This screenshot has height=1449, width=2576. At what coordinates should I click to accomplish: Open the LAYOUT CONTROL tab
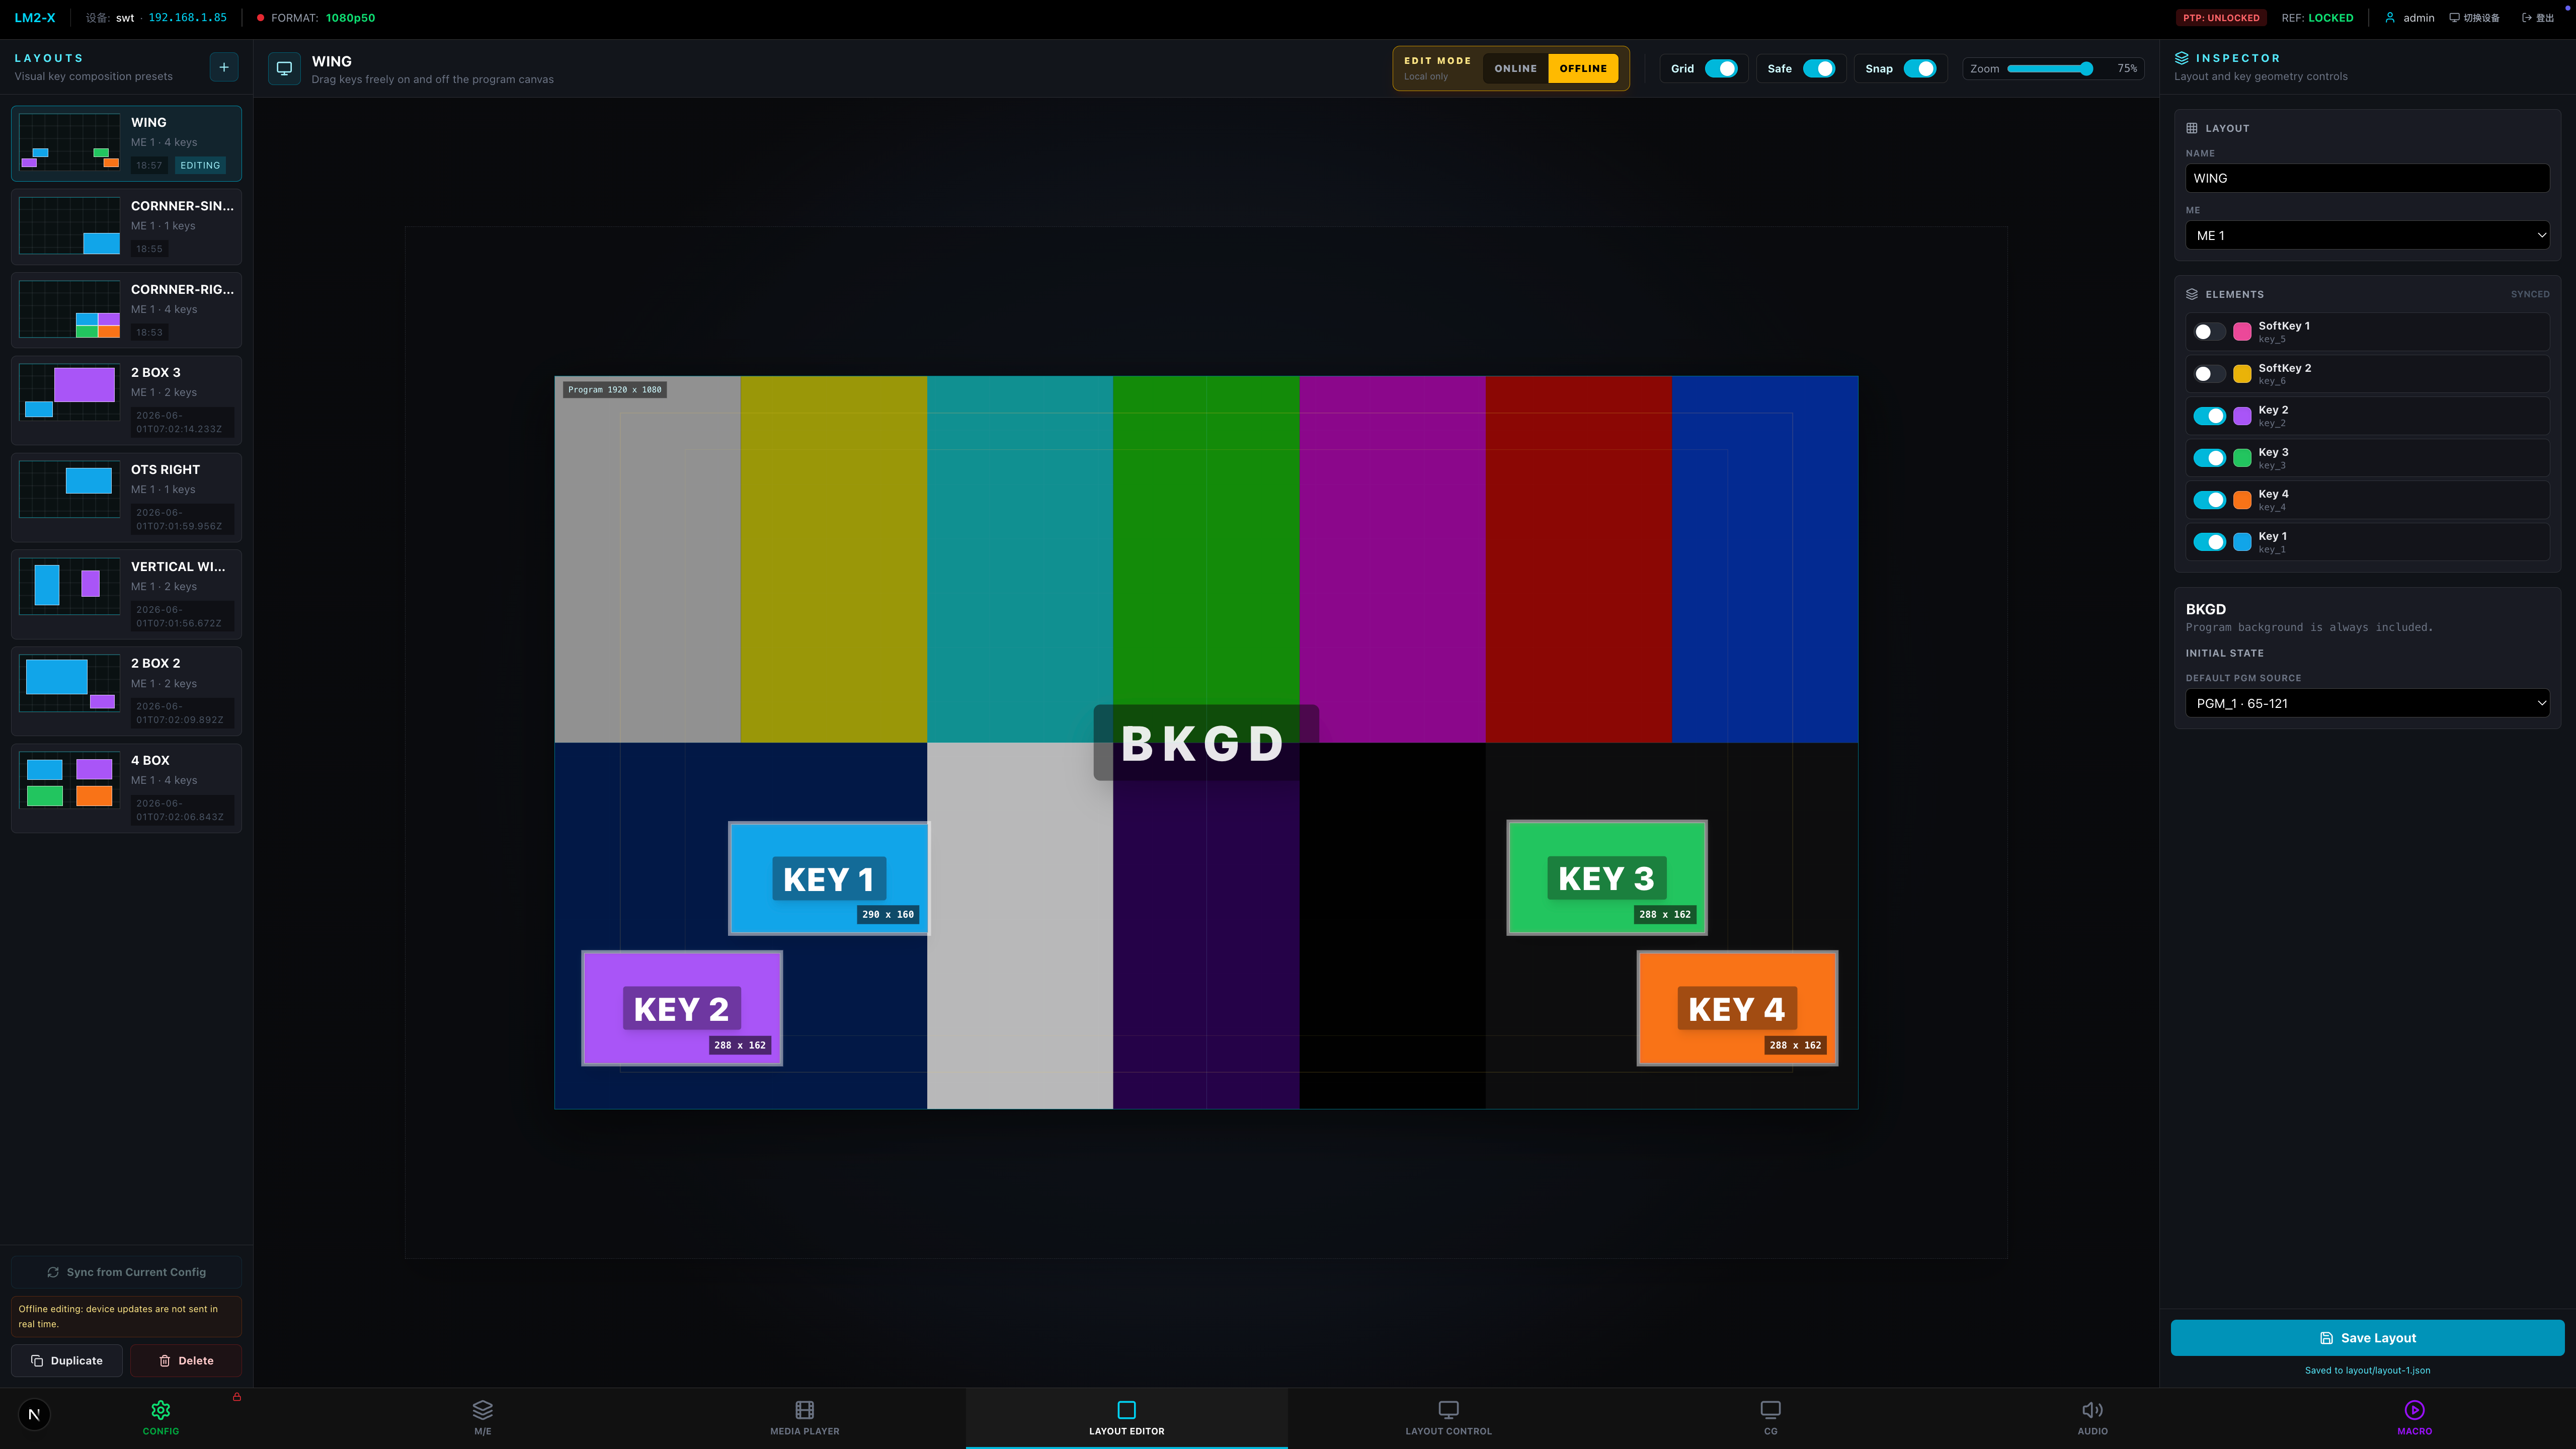1449,1418
